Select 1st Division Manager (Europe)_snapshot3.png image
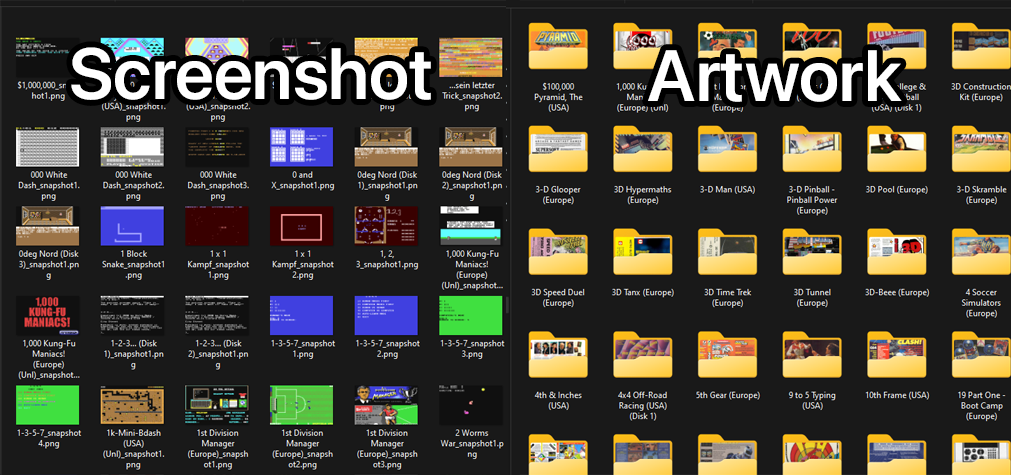 (387, 405)
